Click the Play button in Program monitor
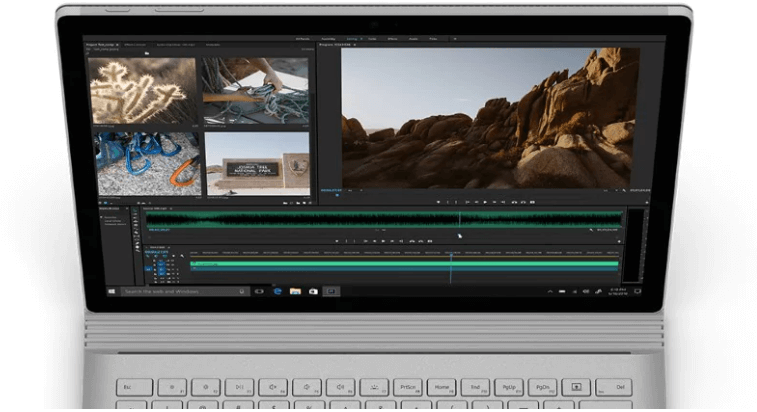 point(485,202)
